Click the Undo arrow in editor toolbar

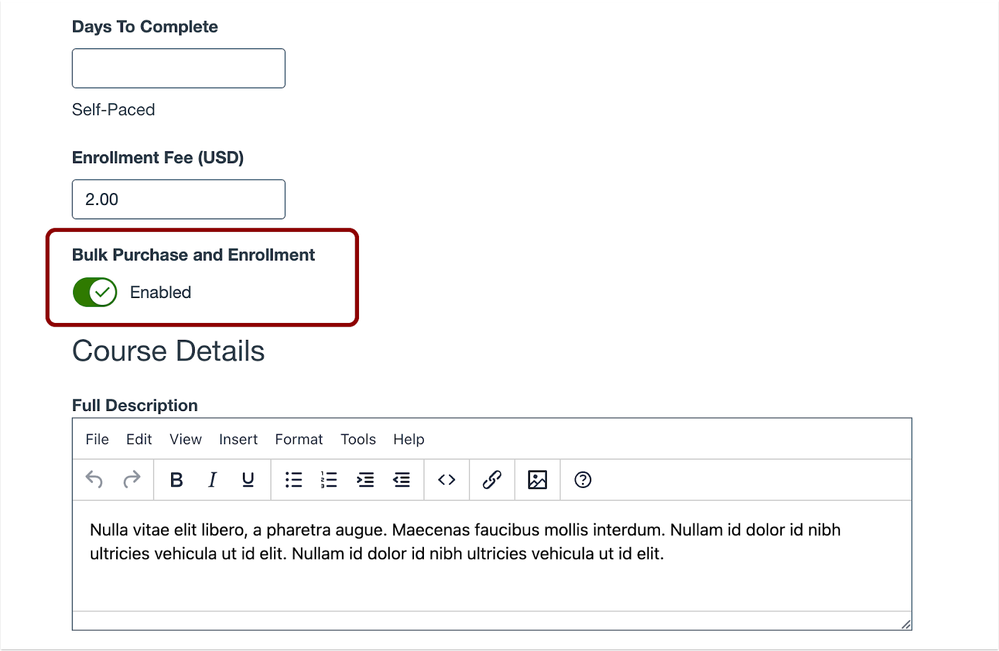(x=94, y=480)
